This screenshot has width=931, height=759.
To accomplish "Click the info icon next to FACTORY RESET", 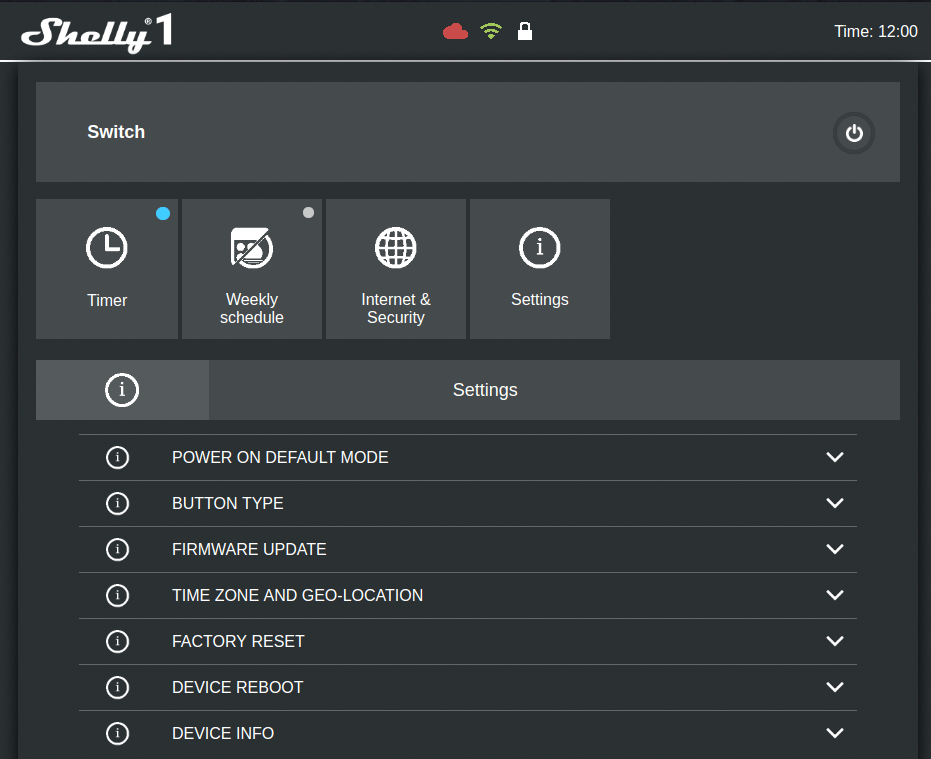I will tap(117, 641).
